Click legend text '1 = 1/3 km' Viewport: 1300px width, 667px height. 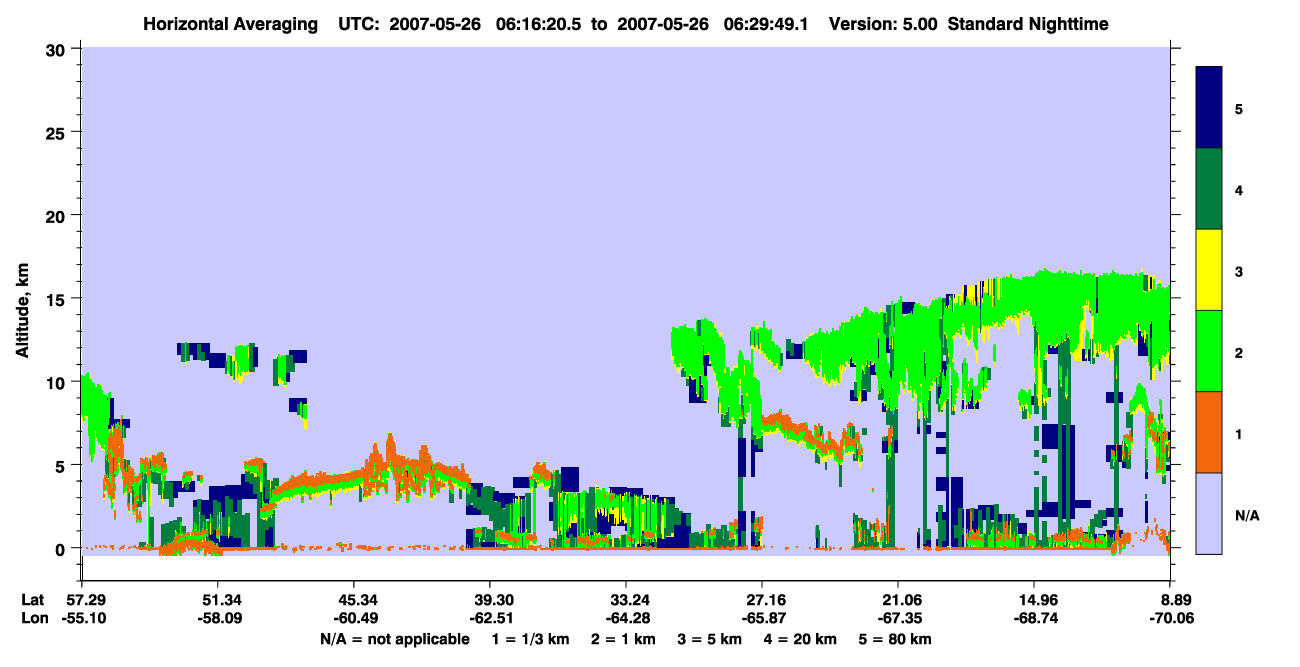pyautogui.click(x=530, y=639)
